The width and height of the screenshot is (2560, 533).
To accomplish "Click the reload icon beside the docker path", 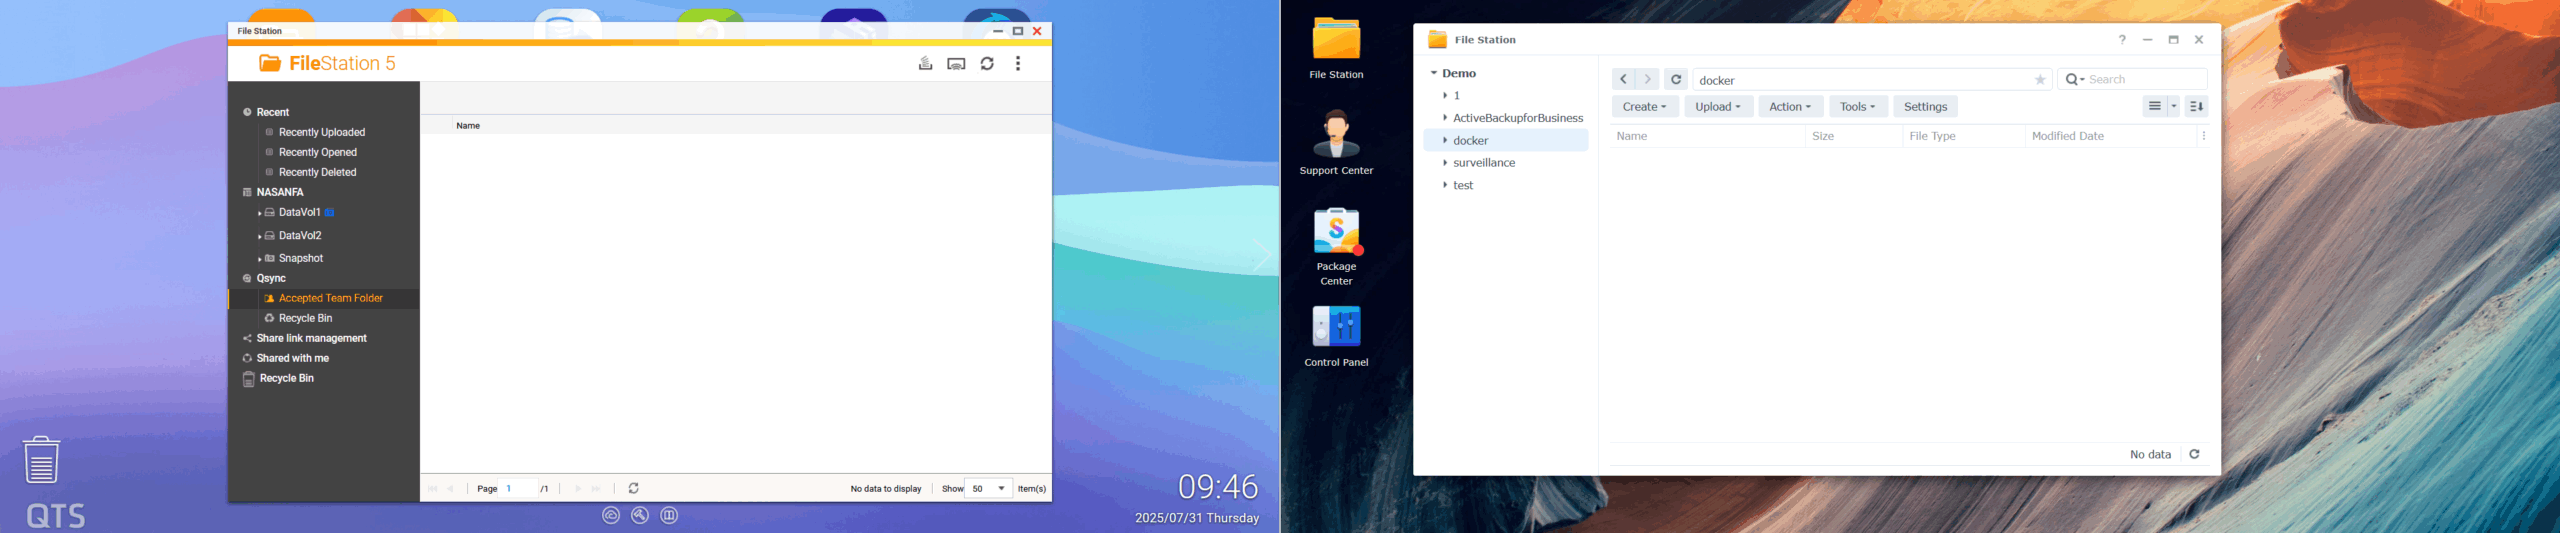I will 1676,79.
